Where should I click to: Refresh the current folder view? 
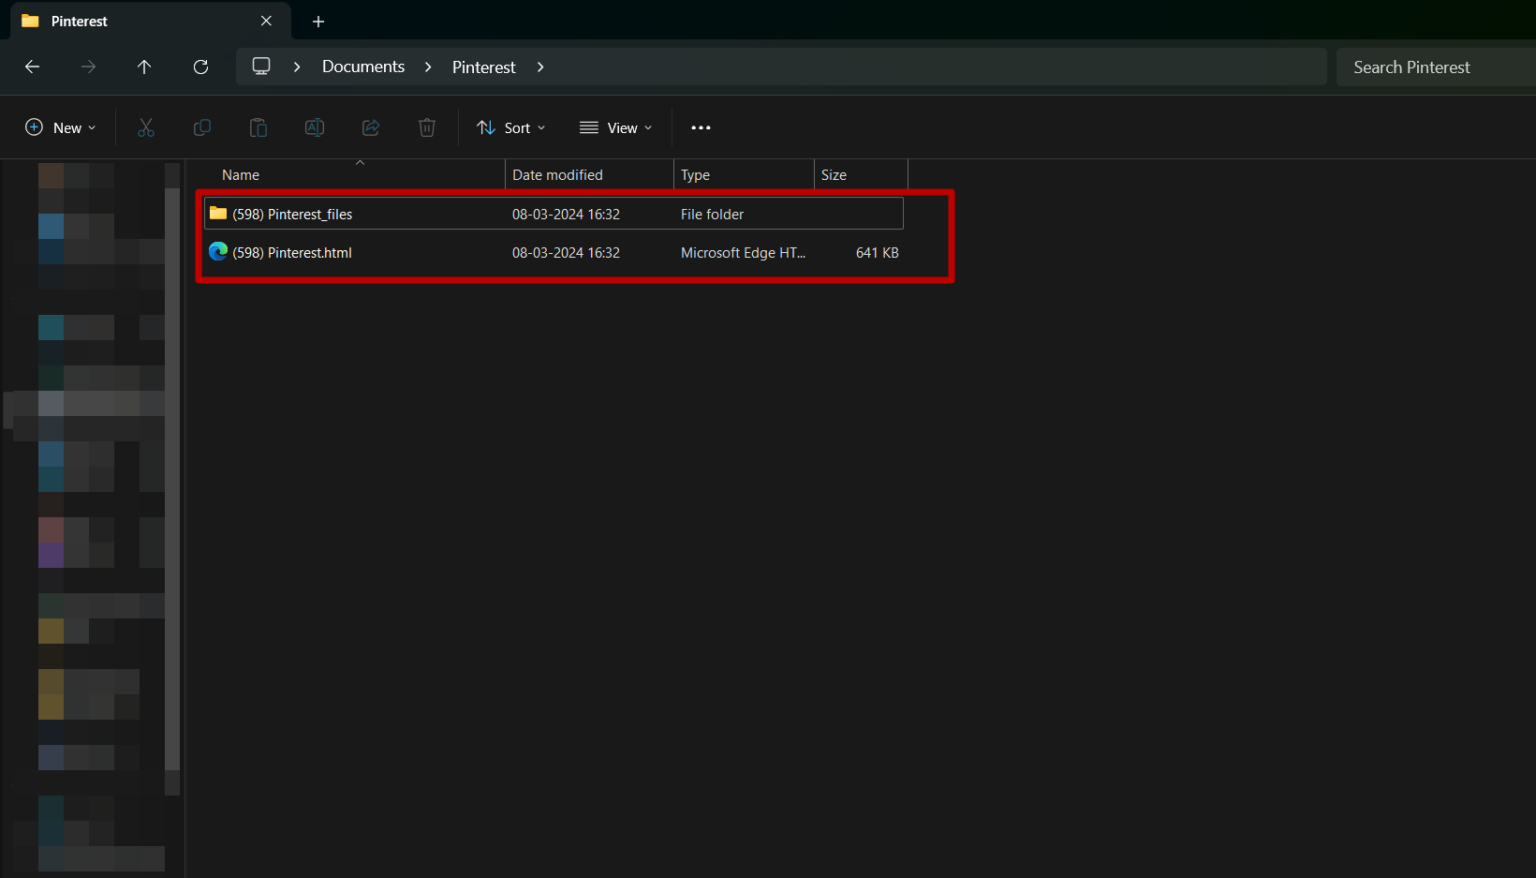pos(201,67)
